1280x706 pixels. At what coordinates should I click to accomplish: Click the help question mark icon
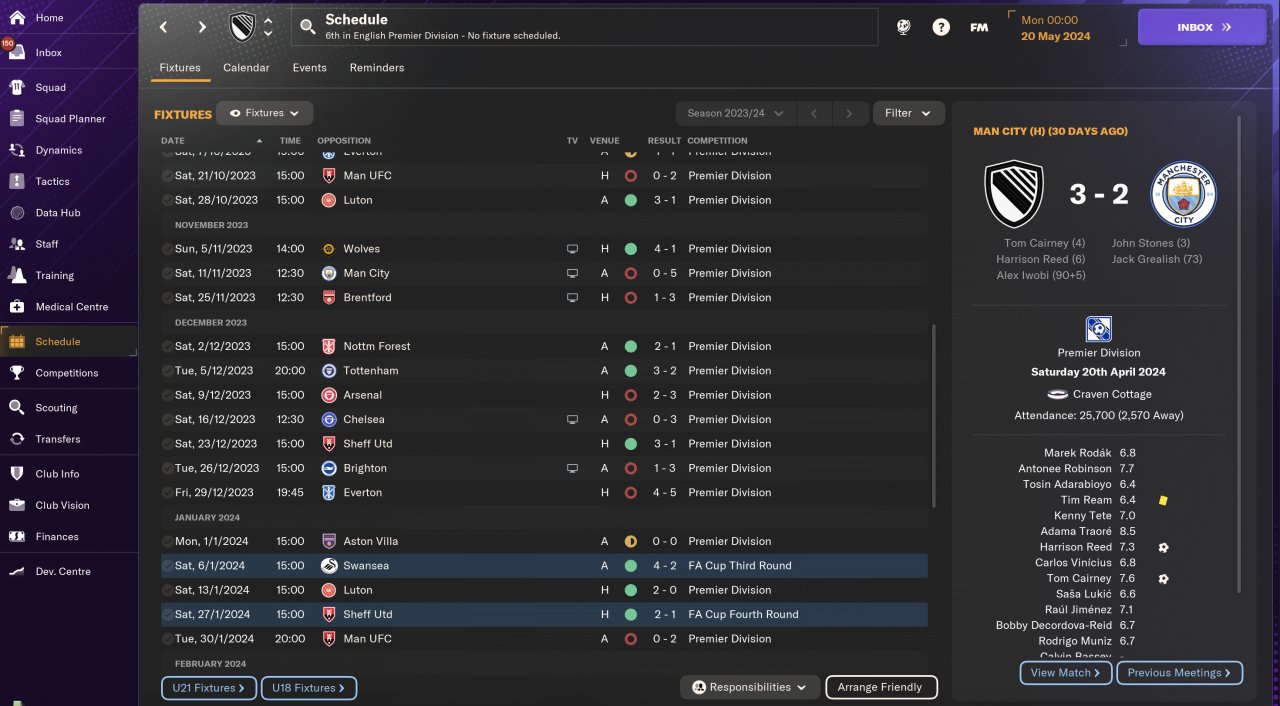(941, 27)
